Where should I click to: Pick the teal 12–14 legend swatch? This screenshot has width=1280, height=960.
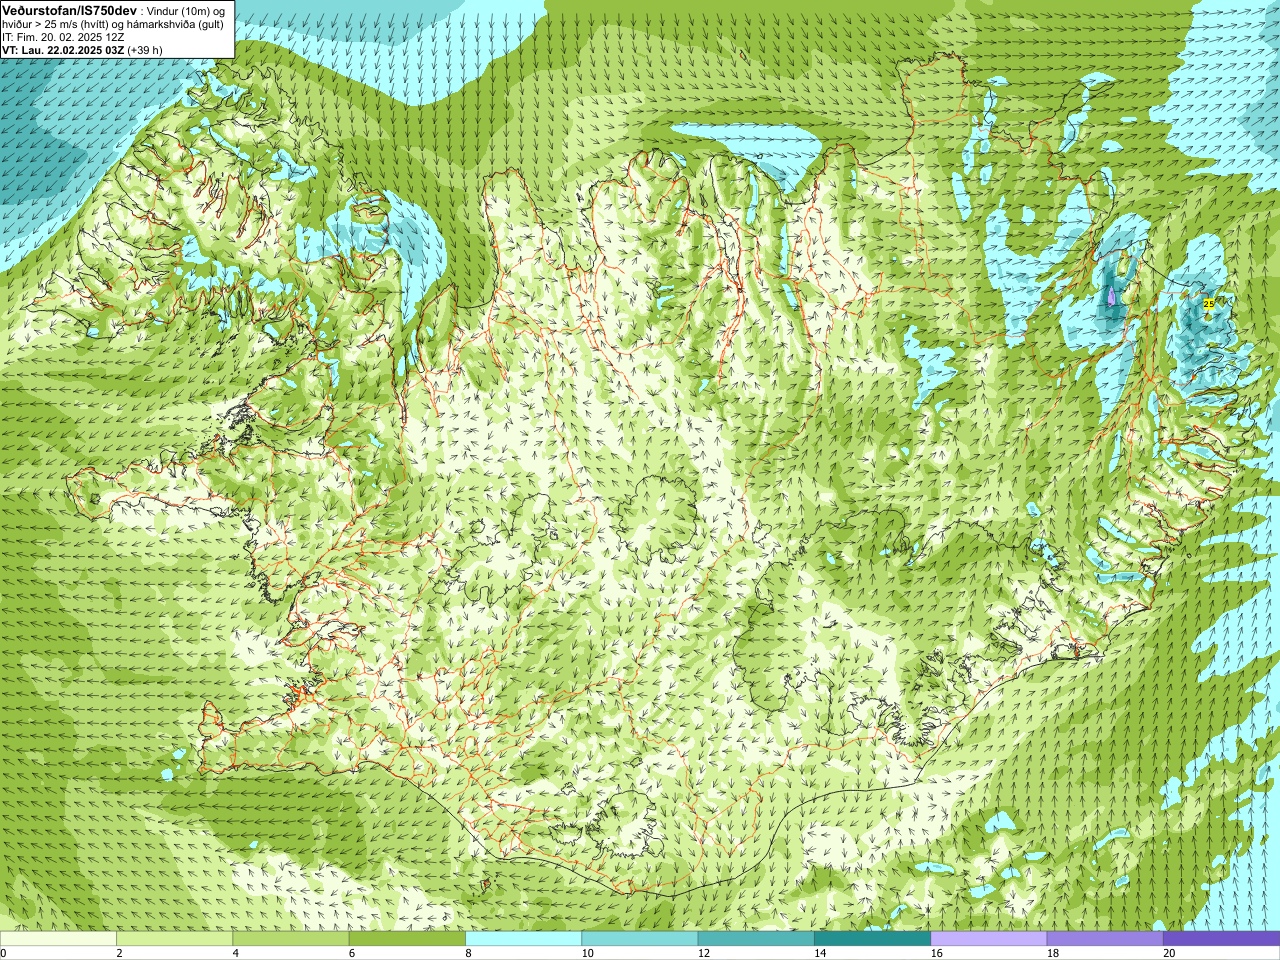point(756,939)
